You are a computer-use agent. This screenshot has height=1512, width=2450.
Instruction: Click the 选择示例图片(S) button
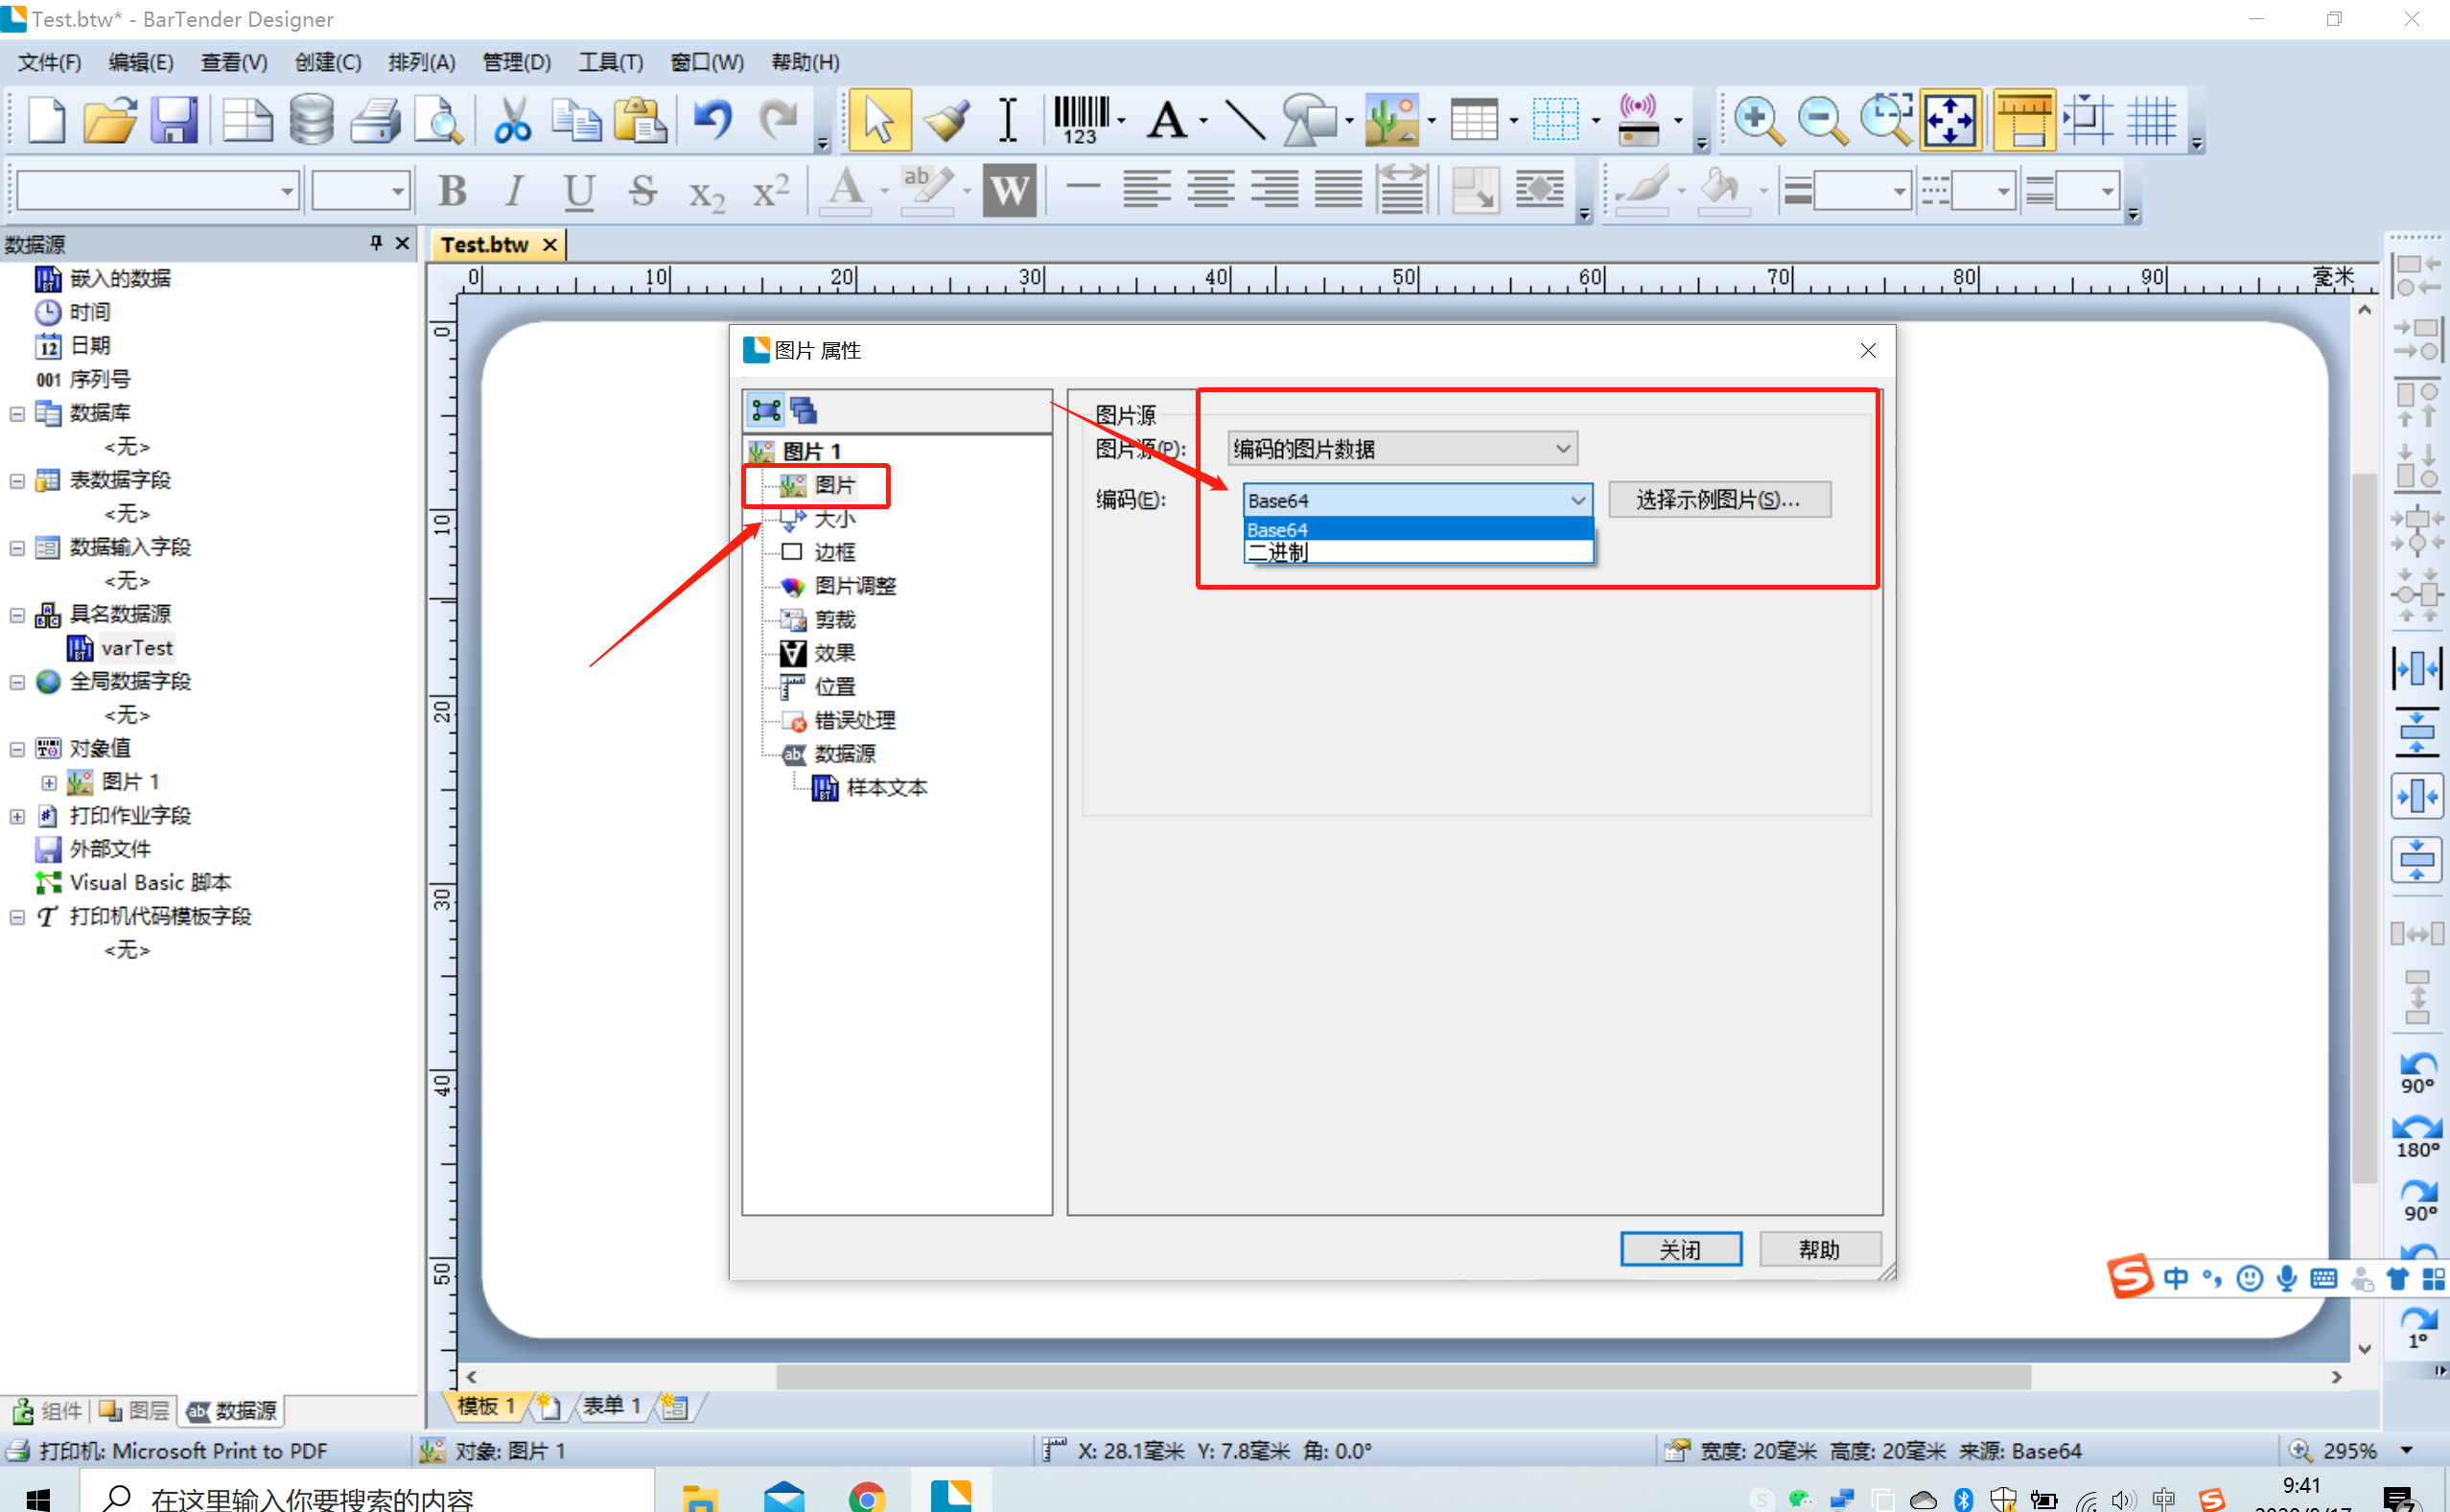click(x=1718, y=499)
